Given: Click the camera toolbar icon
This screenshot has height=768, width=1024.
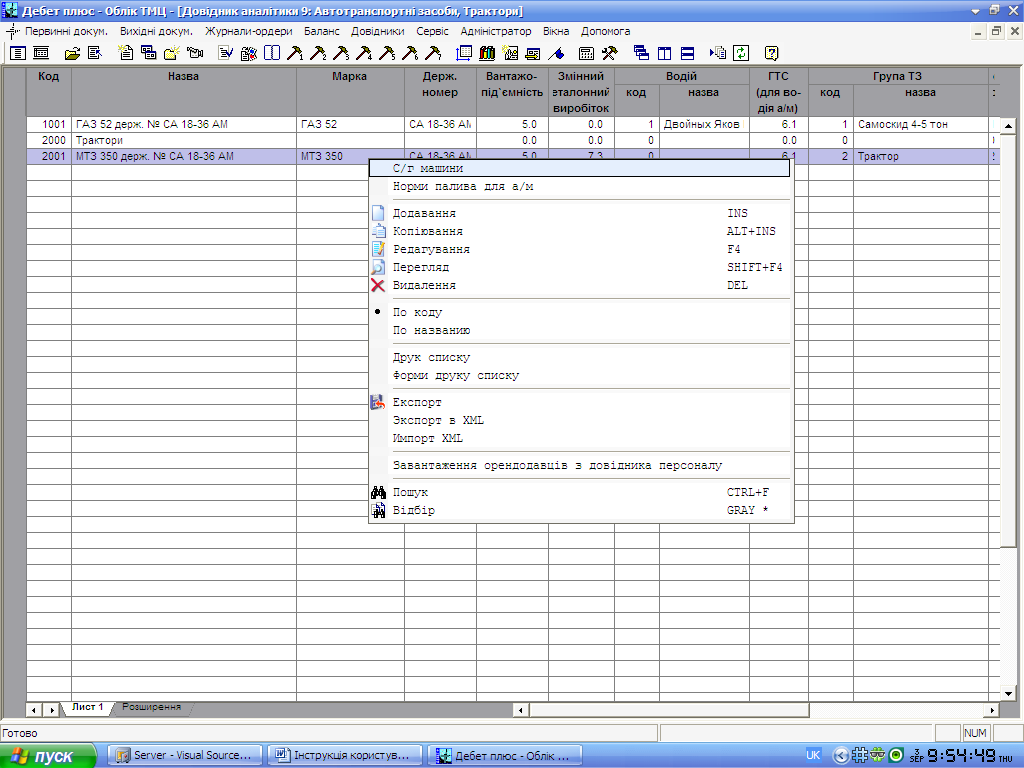Looking at the screenshot, I should 195,54.
